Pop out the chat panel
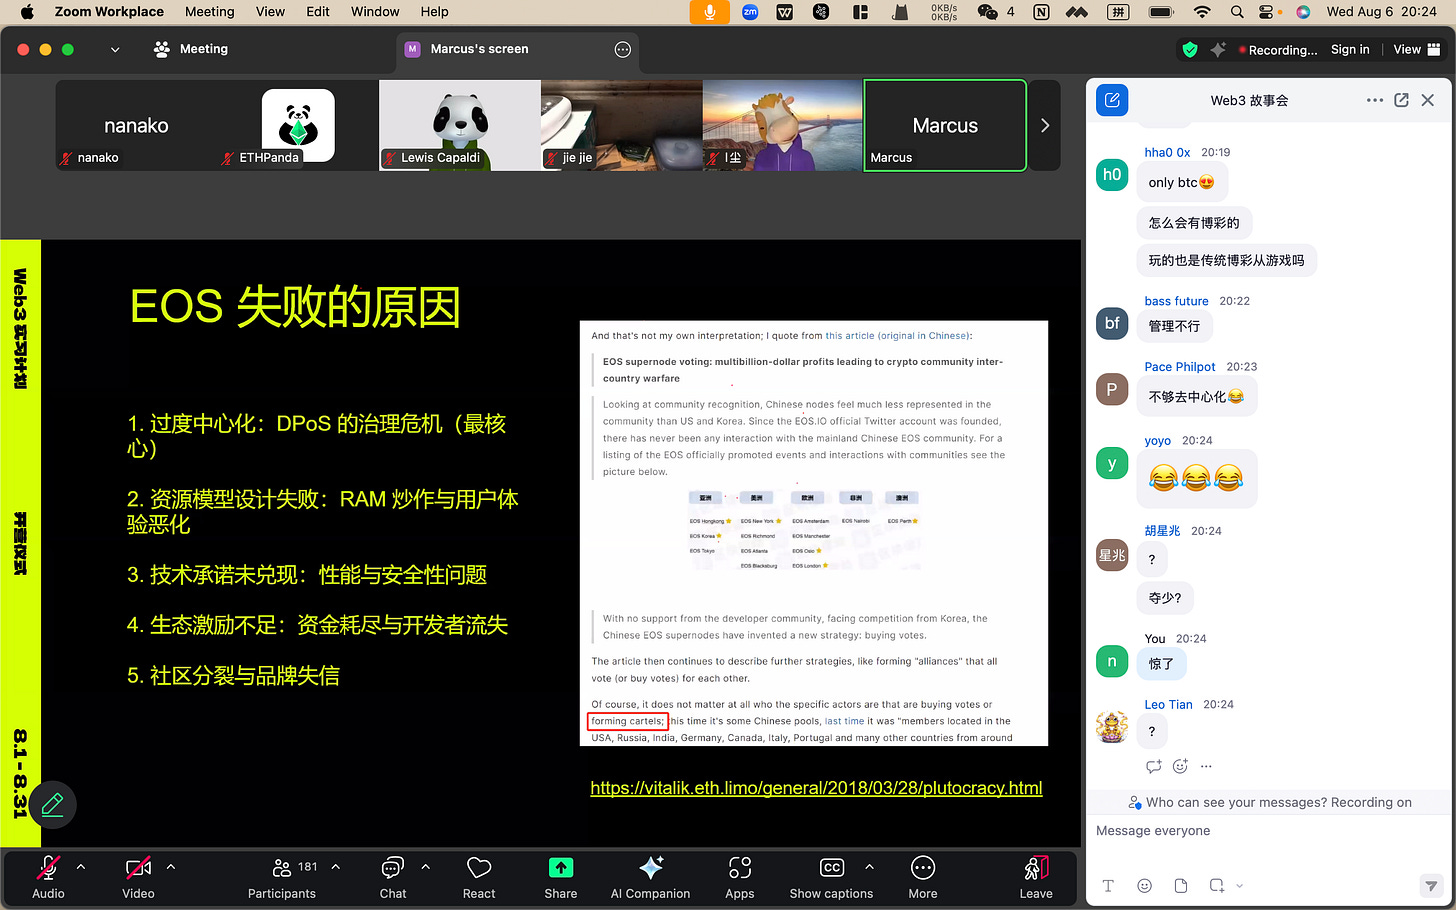The image size is (1456, 910). (1401, 100)
